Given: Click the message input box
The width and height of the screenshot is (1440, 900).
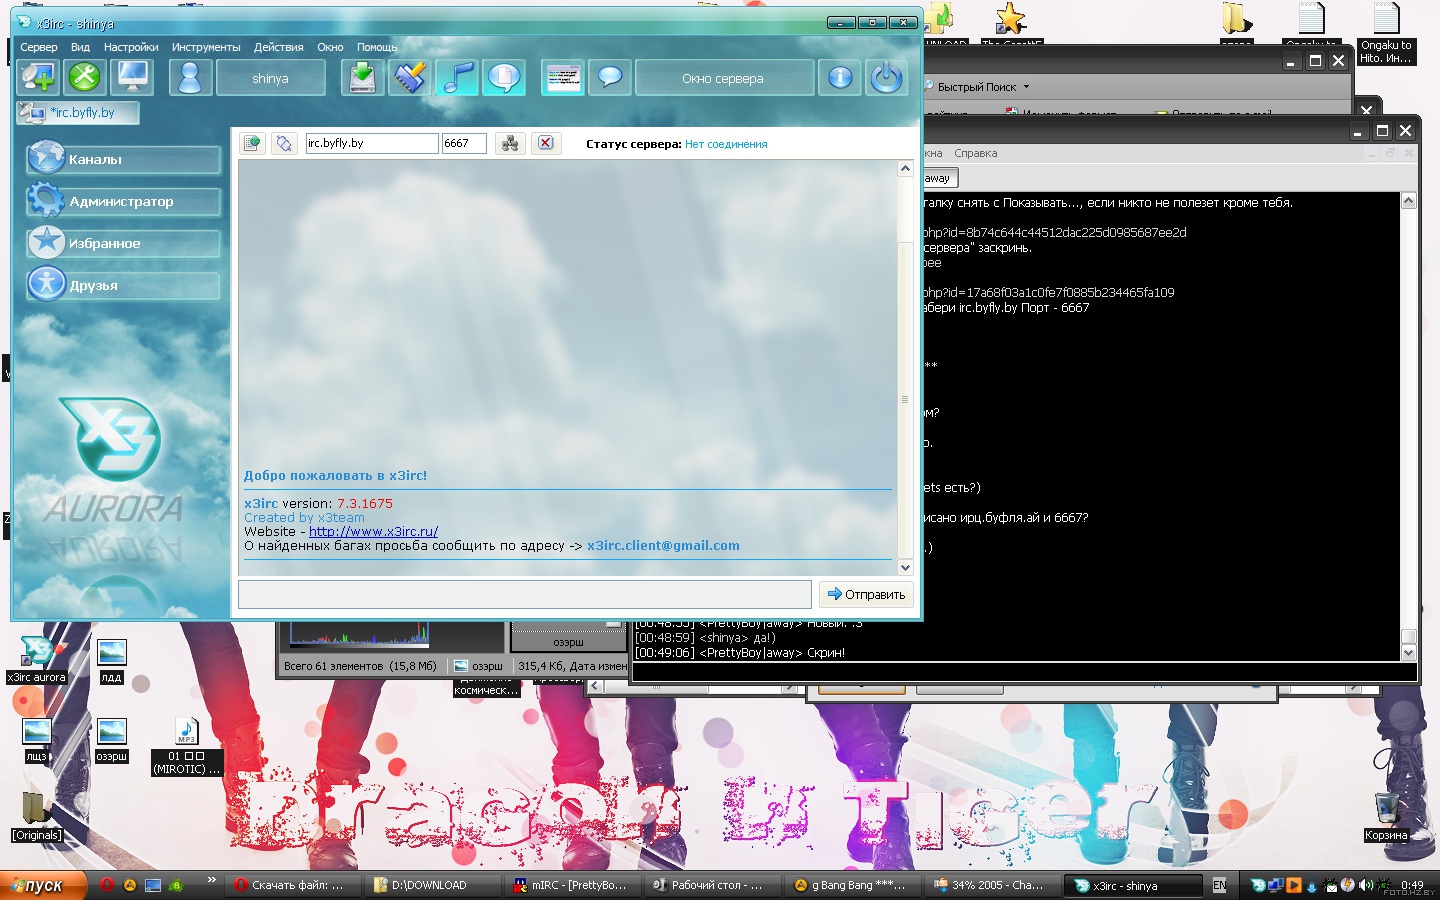Looking at the screenshot, I should pos(525,594).
